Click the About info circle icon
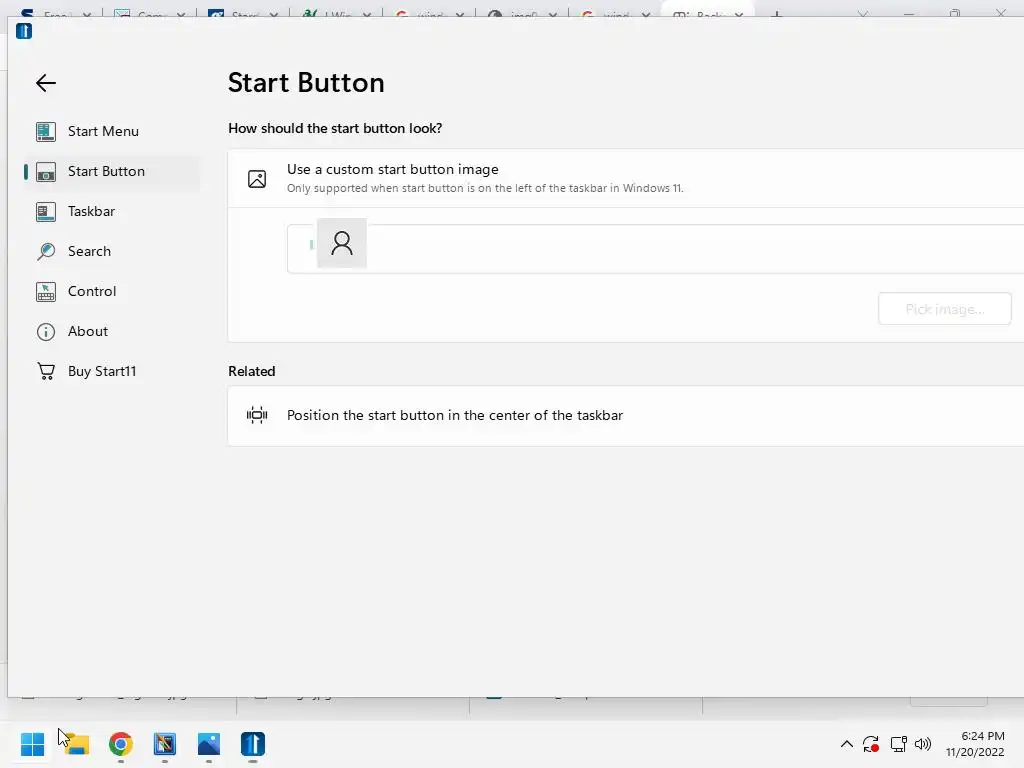 click(46, 332)
